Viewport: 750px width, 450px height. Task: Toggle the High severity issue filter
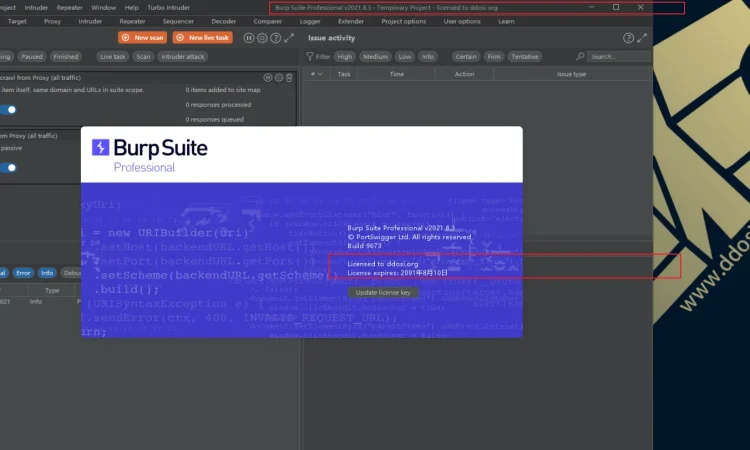point(344,56)
